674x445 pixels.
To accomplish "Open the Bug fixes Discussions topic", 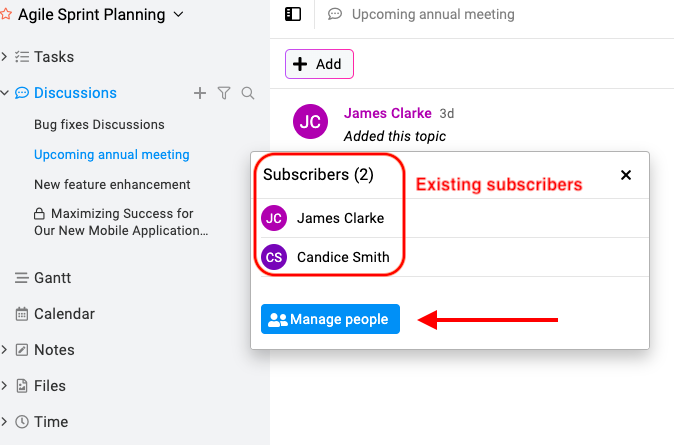I will pos(99,125).
